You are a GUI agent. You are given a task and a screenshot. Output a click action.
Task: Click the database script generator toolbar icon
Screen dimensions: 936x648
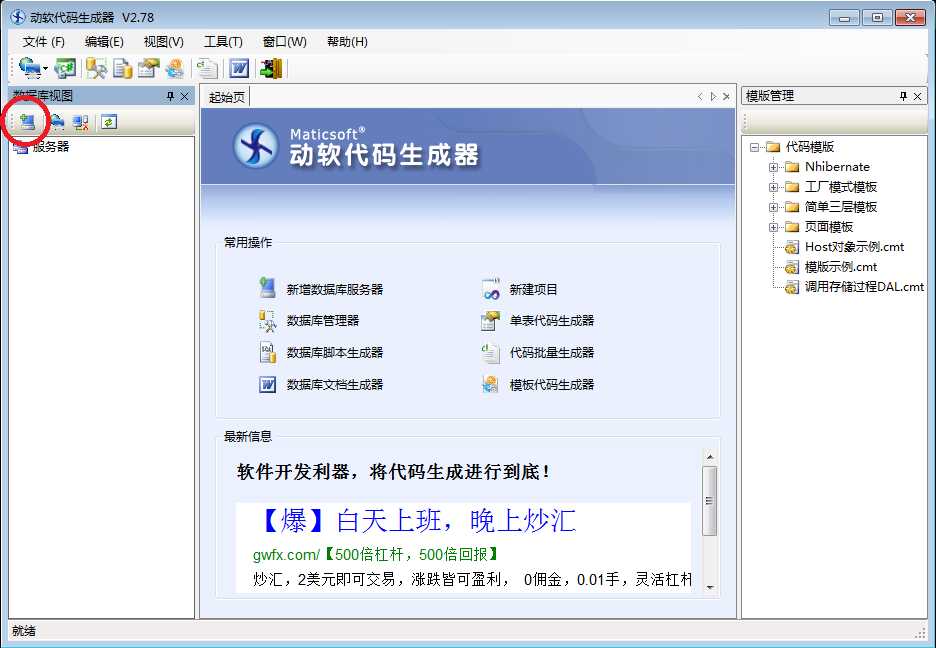(122, 69)
